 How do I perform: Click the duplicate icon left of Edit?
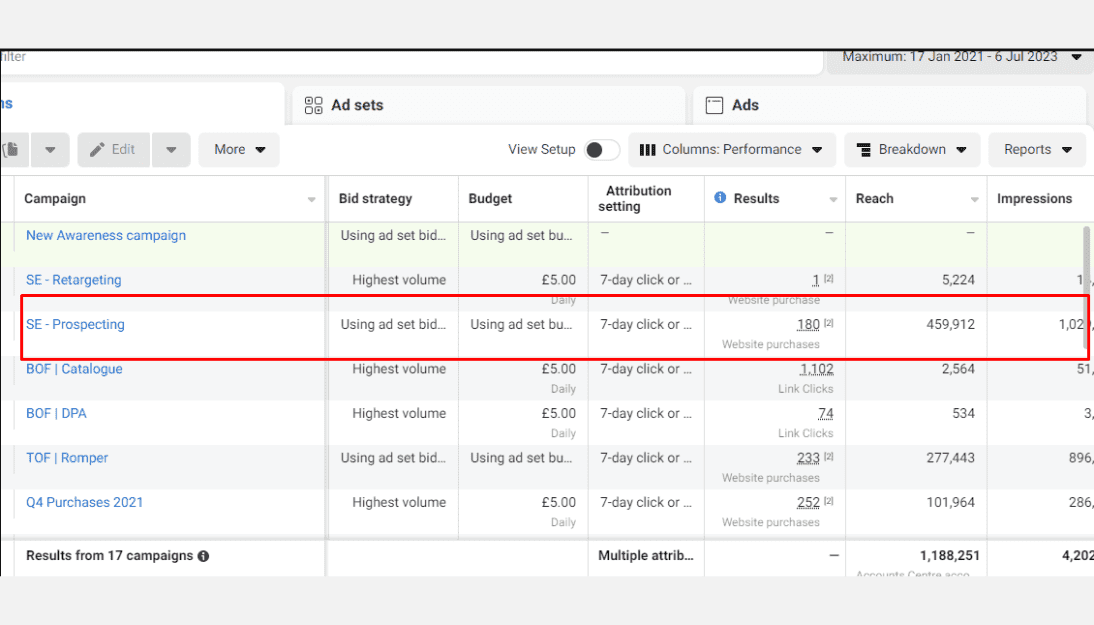click(x=13, y=150)
